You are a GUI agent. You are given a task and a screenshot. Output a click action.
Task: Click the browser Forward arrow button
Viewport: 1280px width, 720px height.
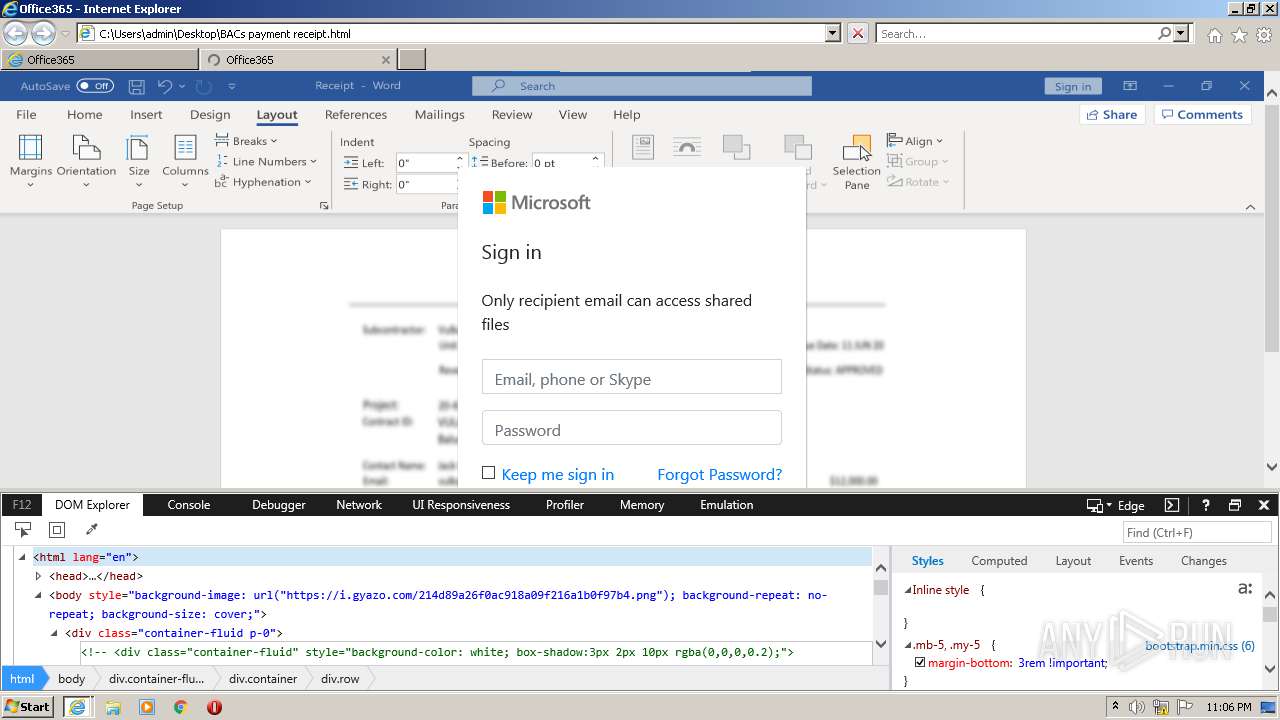pyautogui.click(x=43, y=33)
